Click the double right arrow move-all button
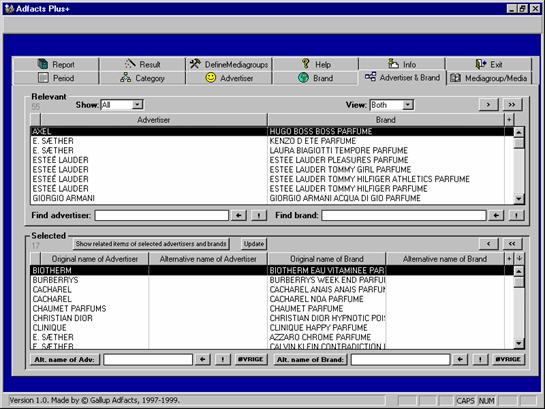The width and height of the screenshot is (545, 409). pyautogui.click(x=512, y=105)
